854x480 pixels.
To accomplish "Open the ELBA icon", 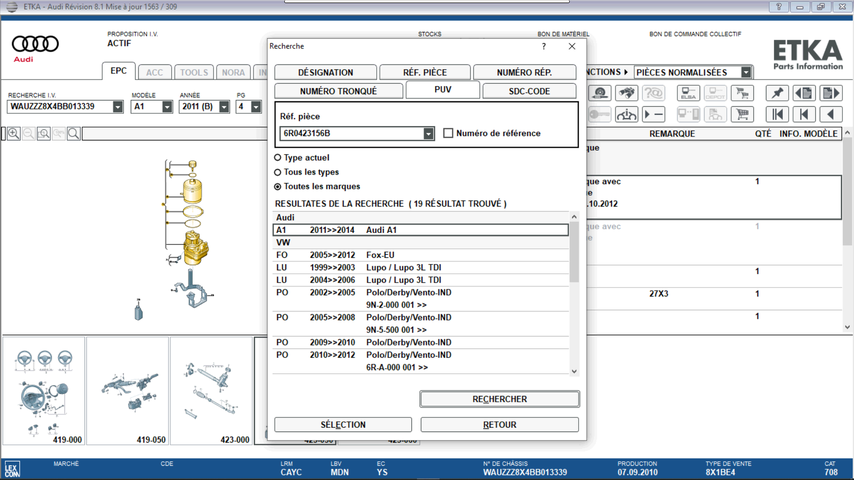I will [688, 93].
